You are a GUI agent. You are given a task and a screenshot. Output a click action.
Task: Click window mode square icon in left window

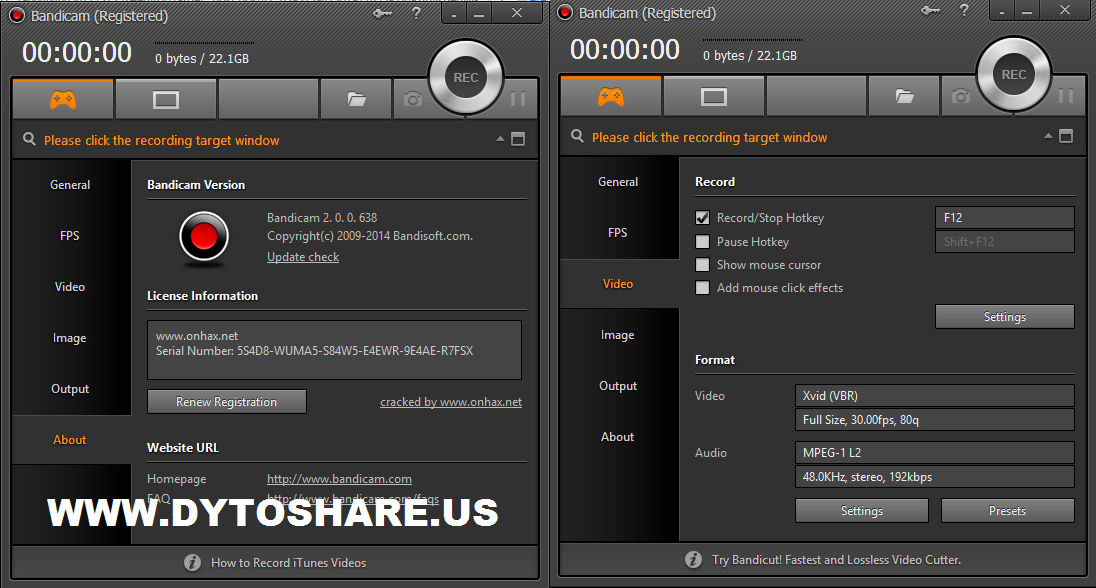[518, 139]
